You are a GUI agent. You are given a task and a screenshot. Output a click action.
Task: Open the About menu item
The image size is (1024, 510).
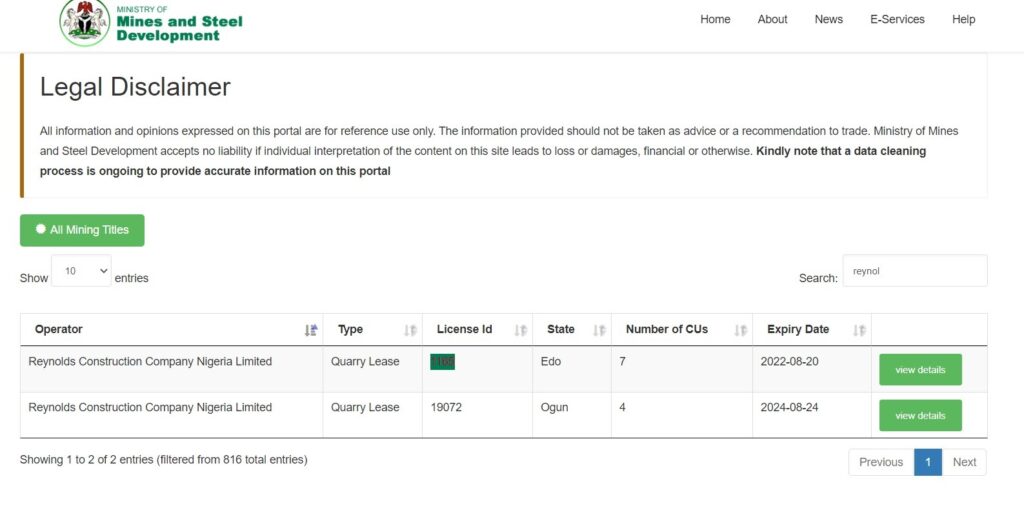(773, 19)
